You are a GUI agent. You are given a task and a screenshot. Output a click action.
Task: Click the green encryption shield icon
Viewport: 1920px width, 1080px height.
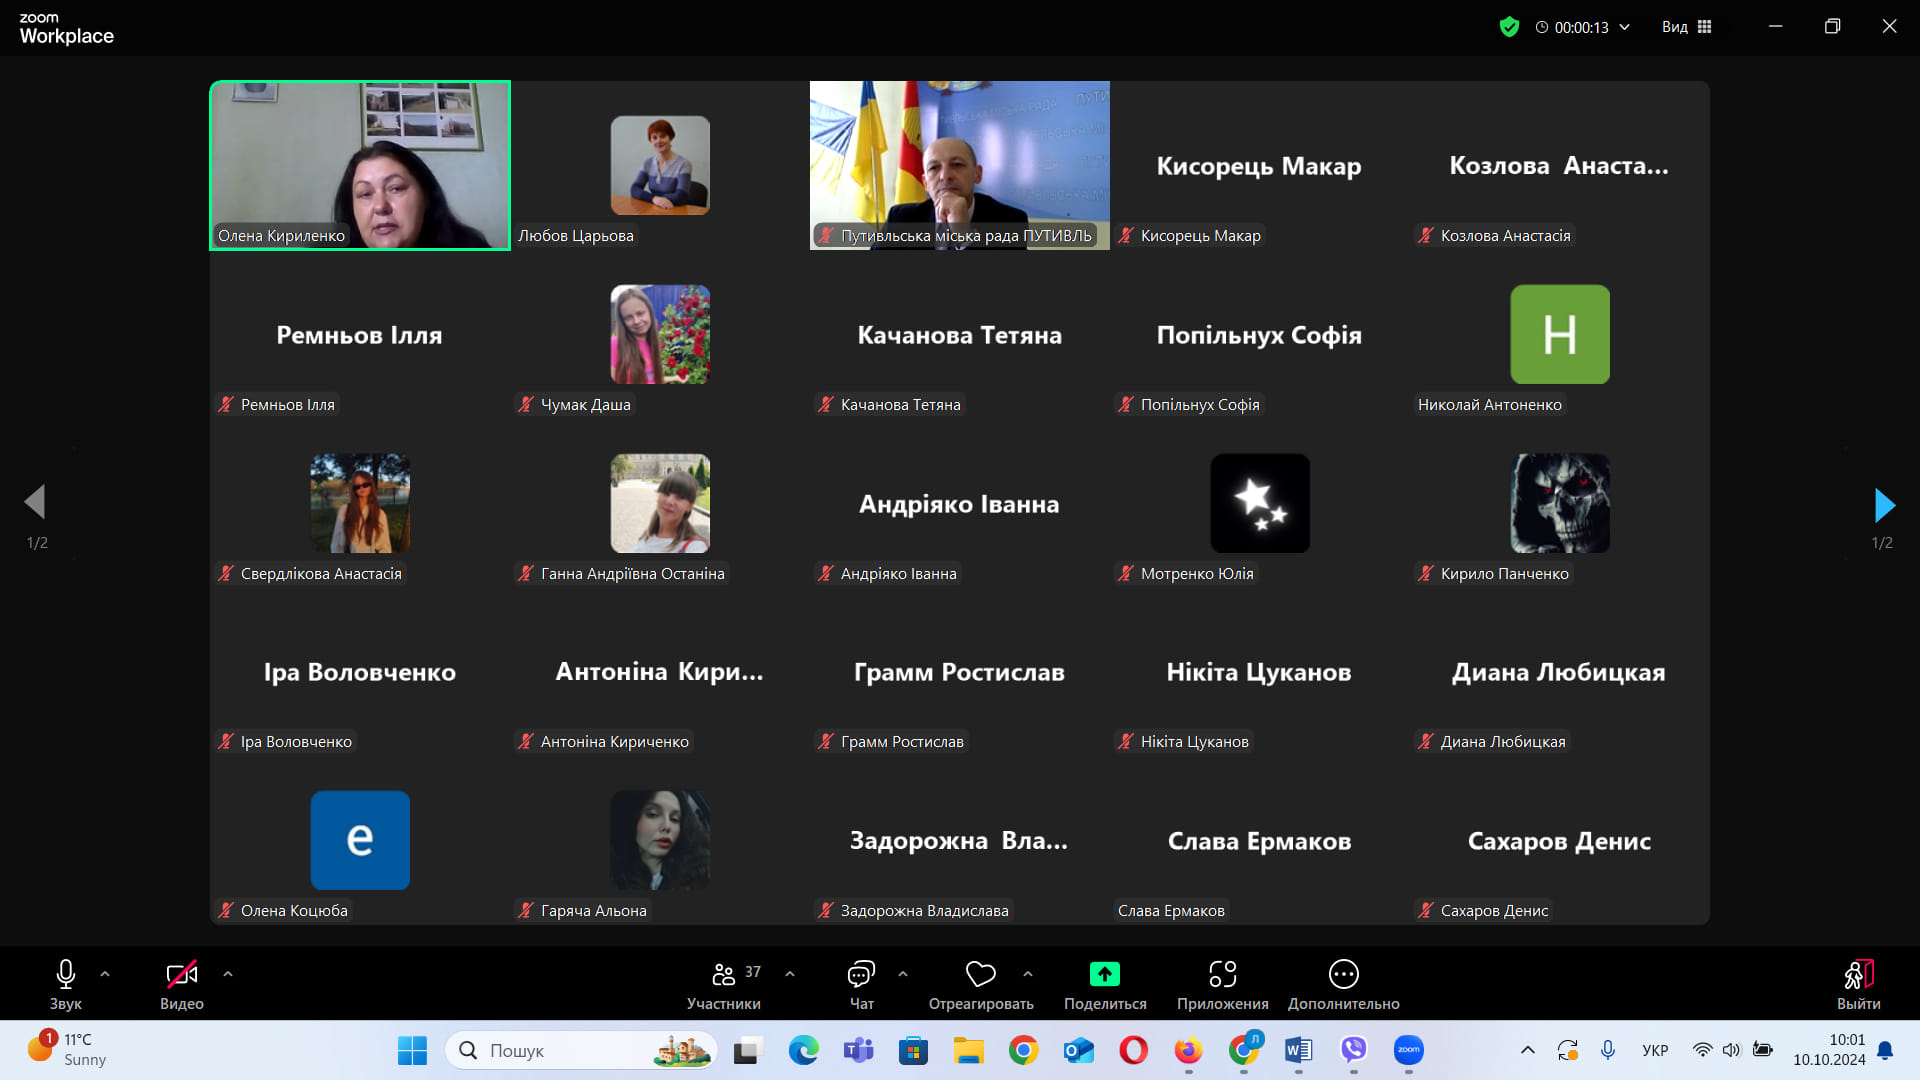point(1509,27)
